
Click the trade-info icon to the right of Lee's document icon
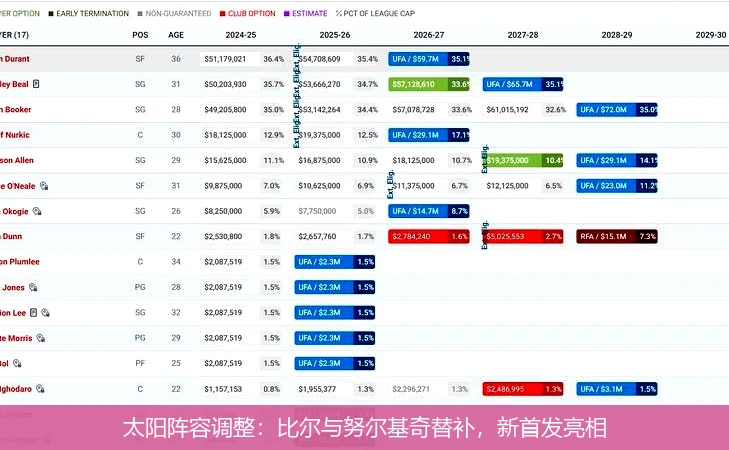click(x=45, y=312)
